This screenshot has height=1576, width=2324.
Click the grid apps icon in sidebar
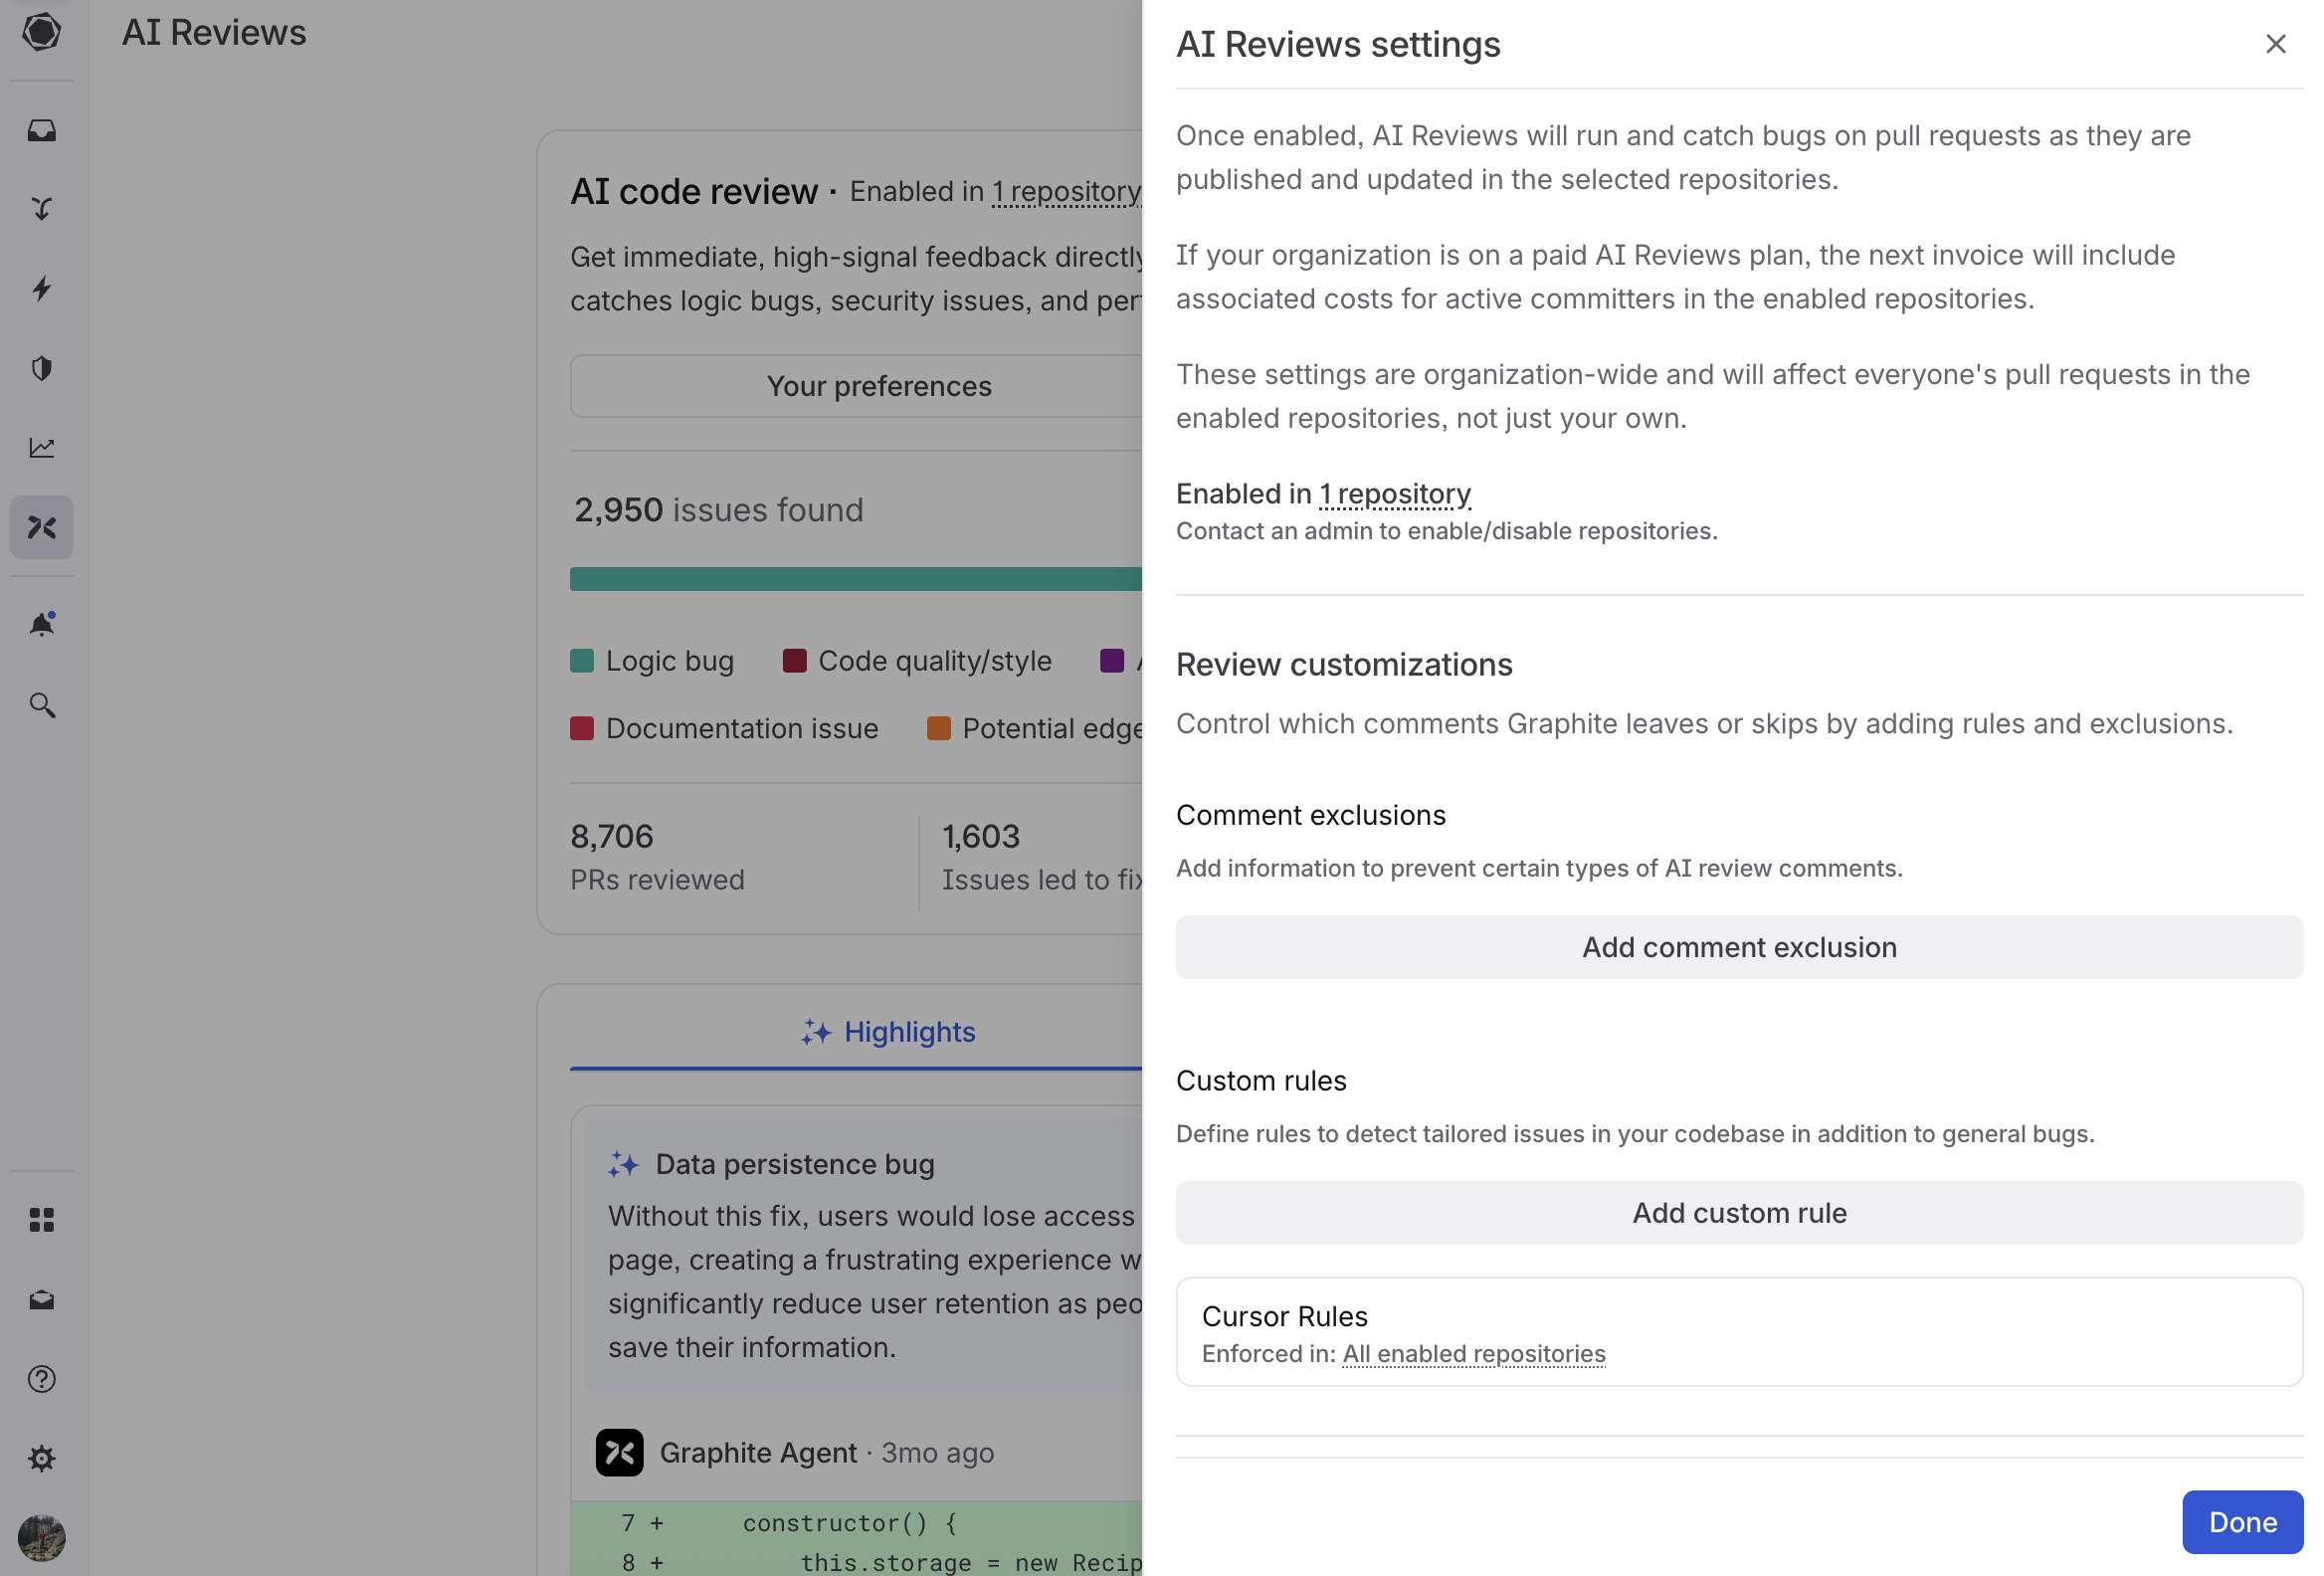click(41, 1220)
